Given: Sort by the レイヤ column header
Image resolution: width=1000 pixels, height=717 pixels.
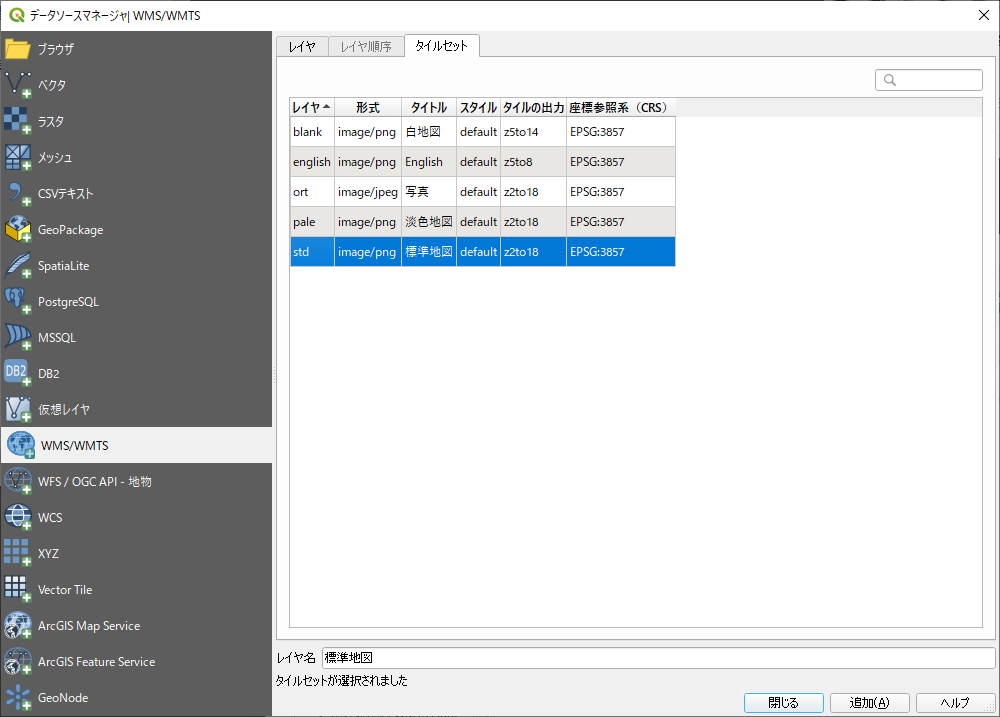Looking at the screenshot, I should pyautogui.click(x=312, y=107).
